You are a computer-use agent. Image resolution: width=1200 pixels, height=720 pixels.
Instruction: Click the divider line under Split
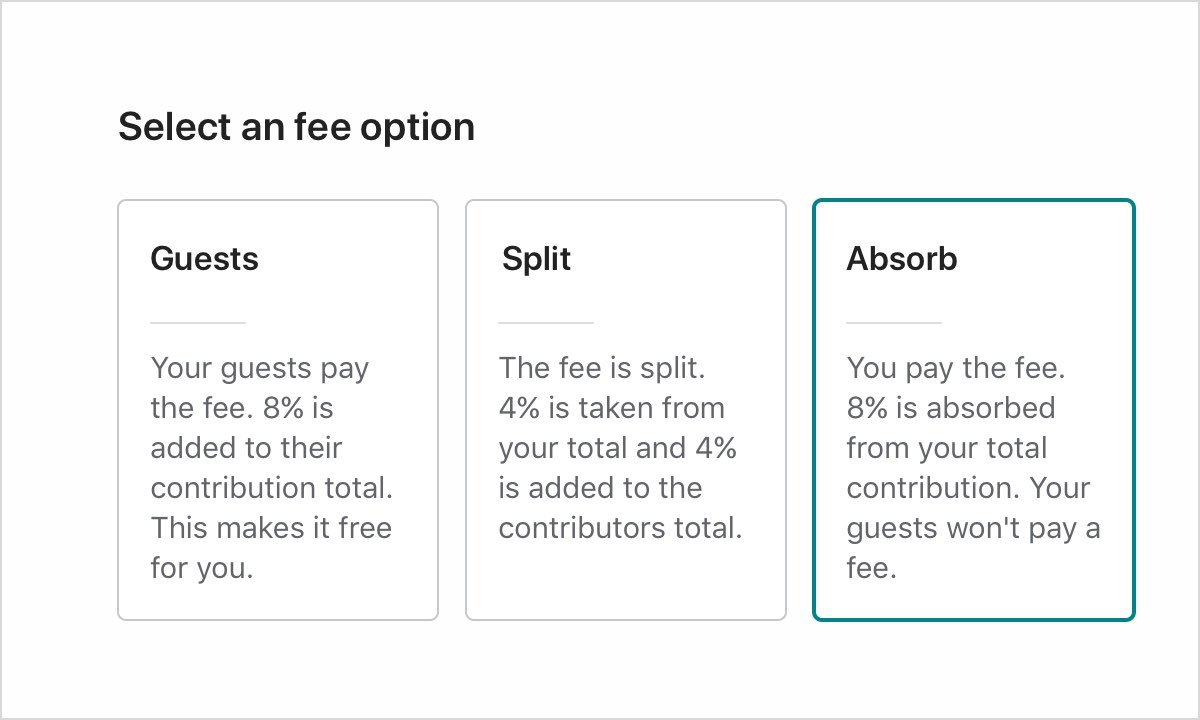point(546,322)
